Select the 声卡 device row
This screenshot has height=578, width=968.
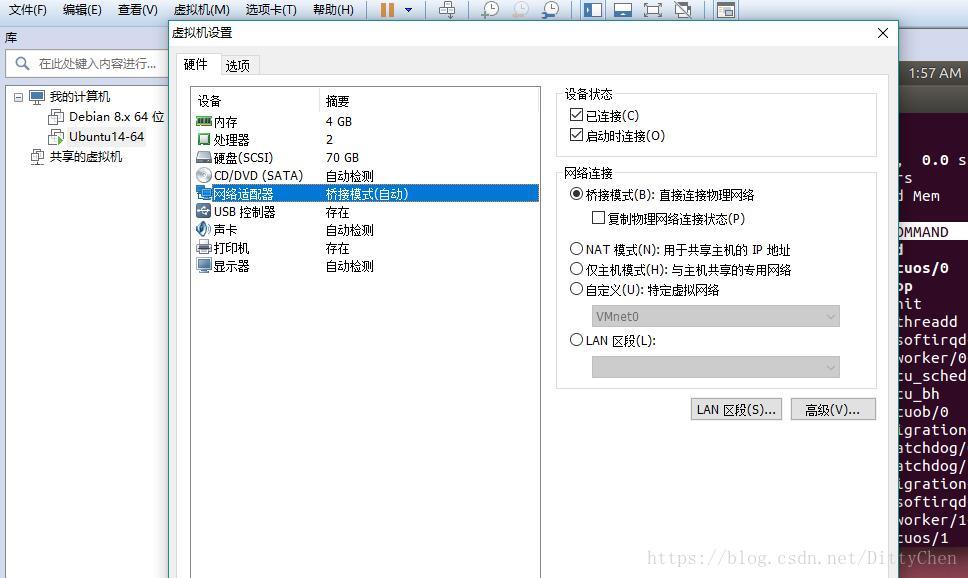pos(367,230)
